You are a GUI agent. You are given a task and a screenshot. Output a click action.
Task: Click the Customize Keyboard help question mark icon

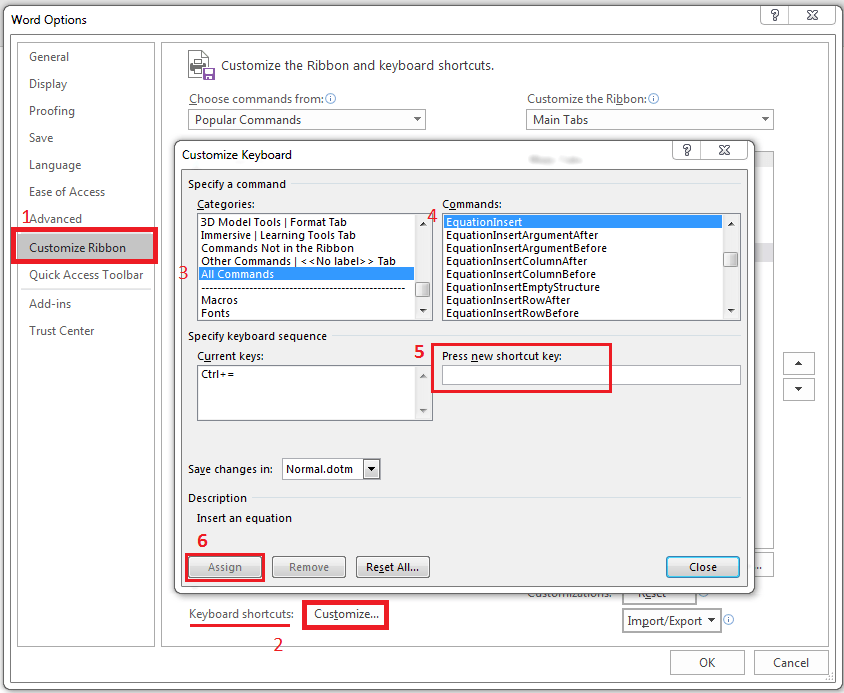[x=687, y=150]
